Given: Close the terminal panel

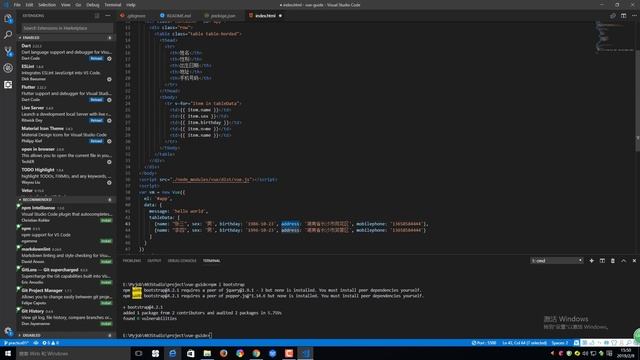Looking at the screenshot, I should [x=634, y=260].
